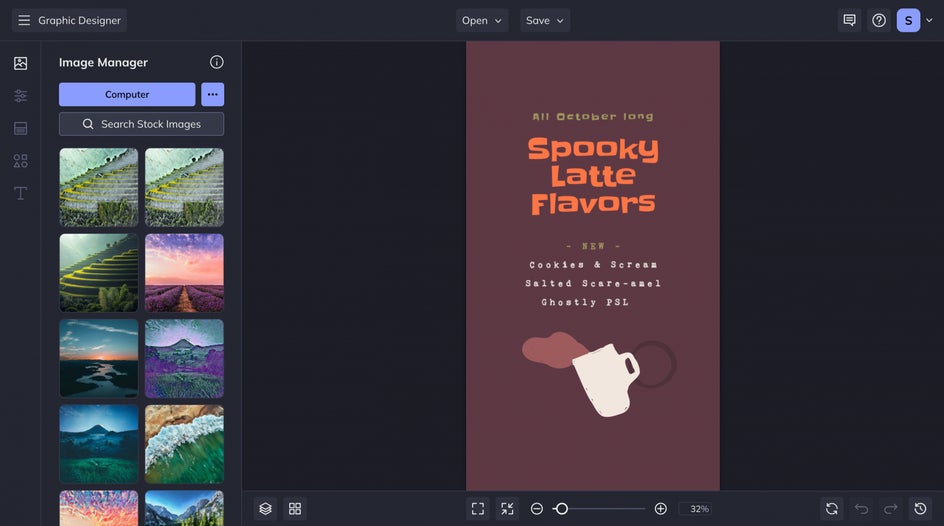Select 'All October long' text on canvas
Image resolution: width=944 pixels, height=526 pixels.
(593, 116)
